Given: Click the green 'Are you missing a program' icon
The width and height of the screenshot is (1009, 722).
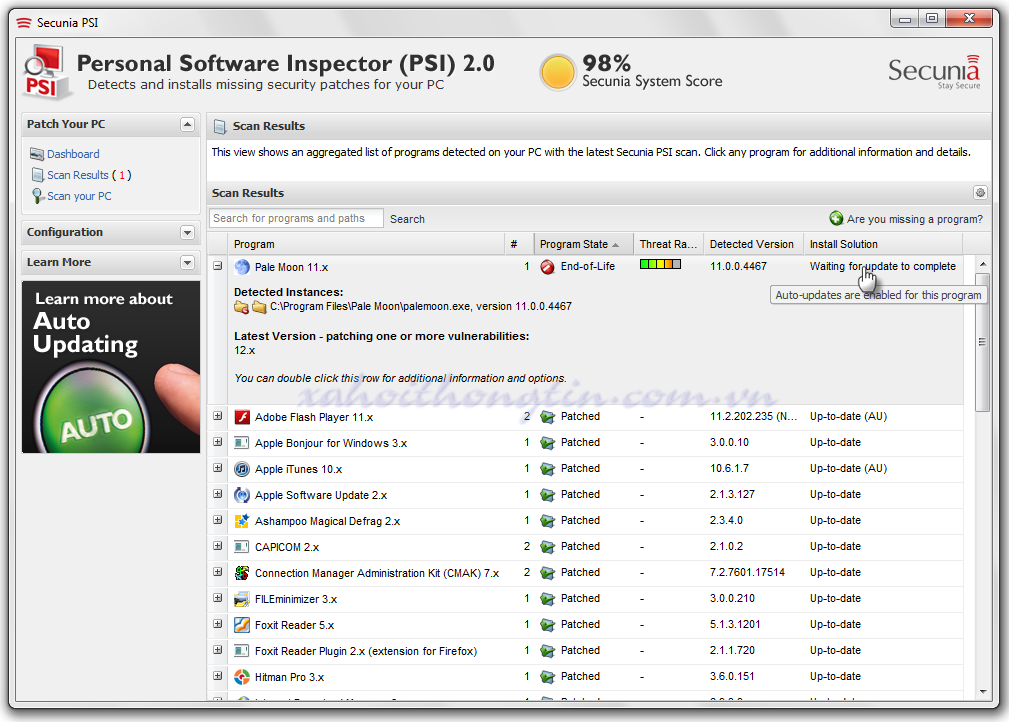Looking at the screenshot, I should coord(837,219).
